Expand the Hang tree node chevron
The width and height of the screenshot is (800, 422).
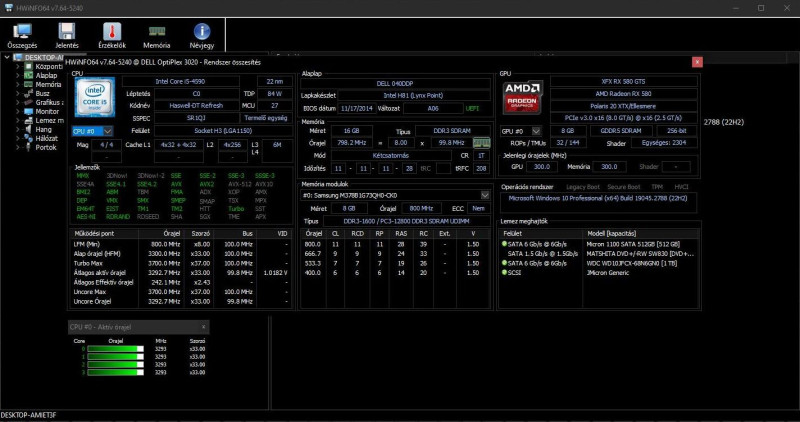(17, 130)
